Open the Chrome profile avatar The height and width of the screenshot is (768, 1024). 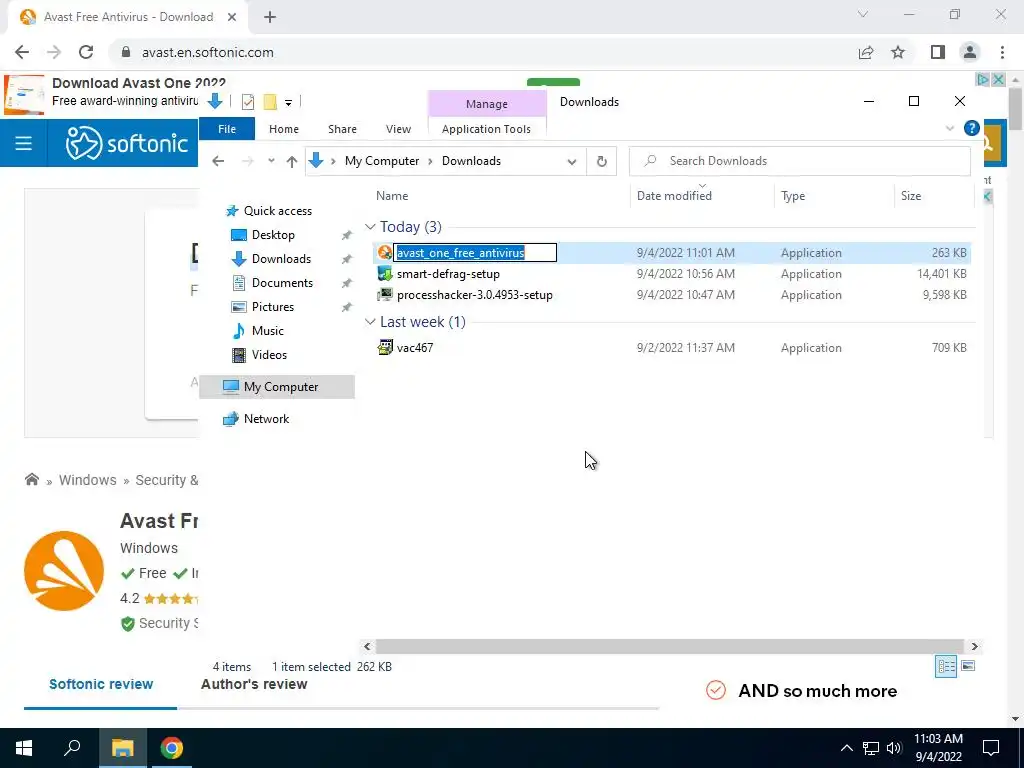[x=970, y=52]
